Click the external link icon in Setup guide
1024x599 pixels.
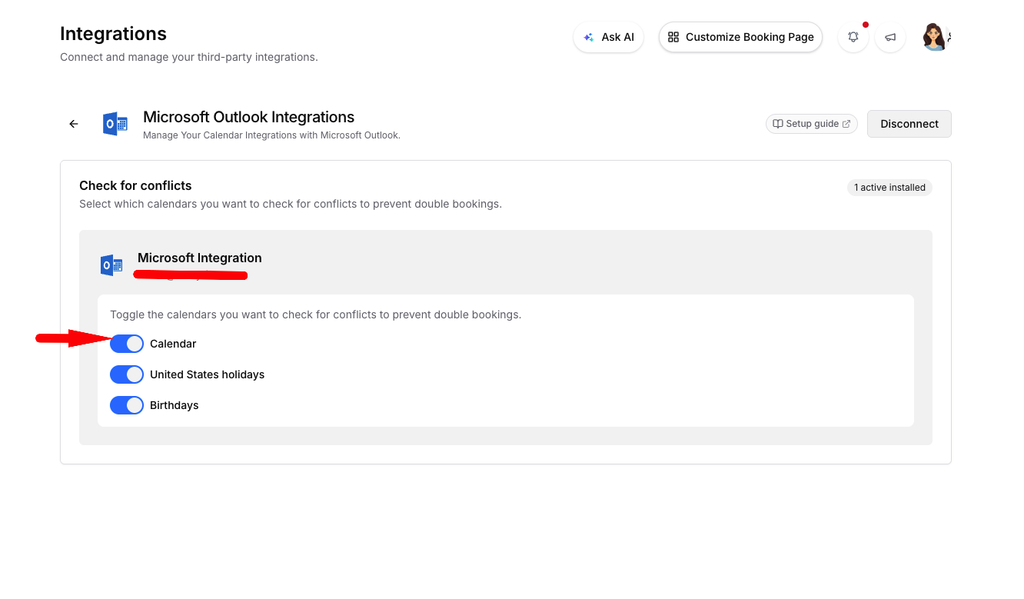(846, 123)
